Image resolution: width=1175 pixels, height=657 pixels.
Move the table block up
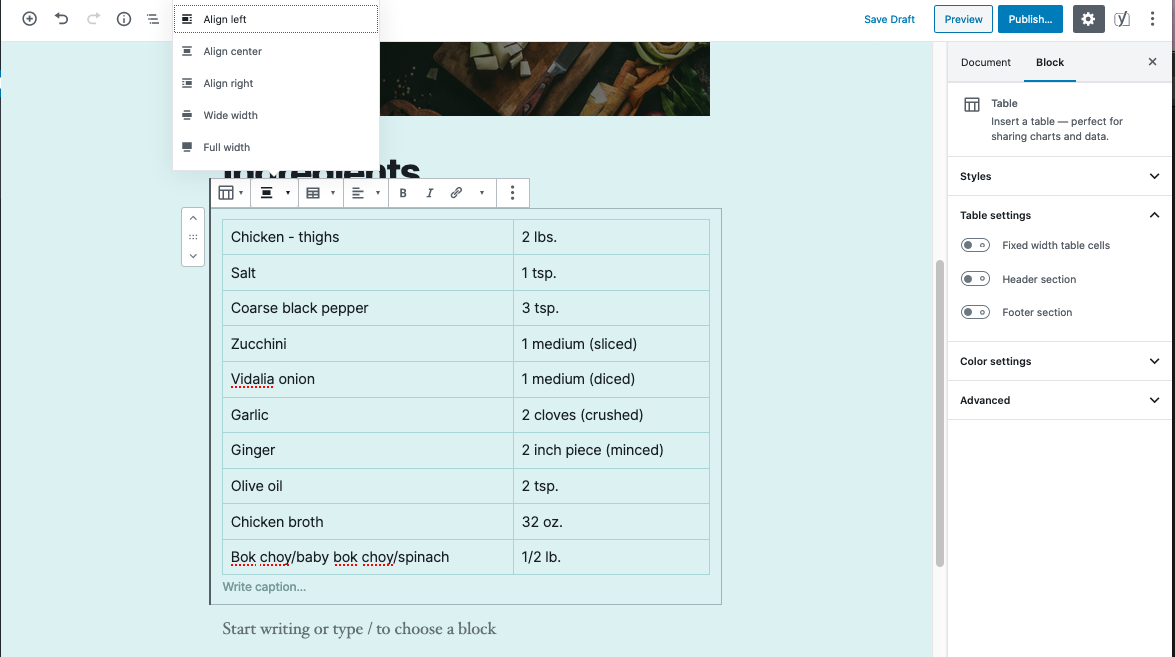(x=193, y=218)
